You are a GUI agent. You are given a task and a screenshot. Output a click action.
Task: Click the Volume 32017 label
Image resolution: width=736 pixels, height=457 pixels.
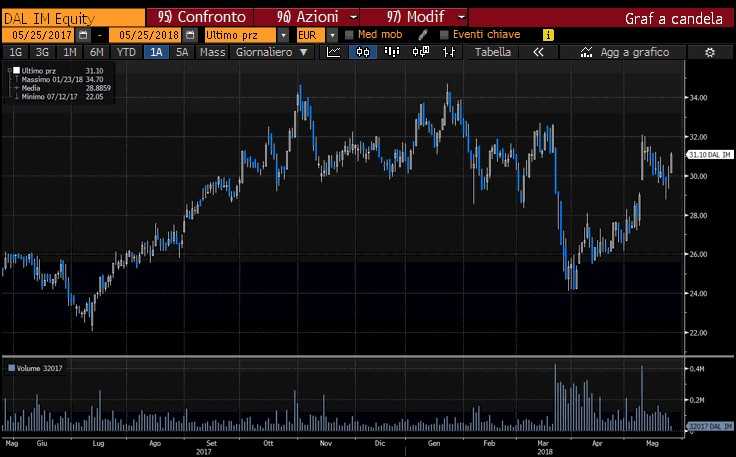click(x=39, y=368)
